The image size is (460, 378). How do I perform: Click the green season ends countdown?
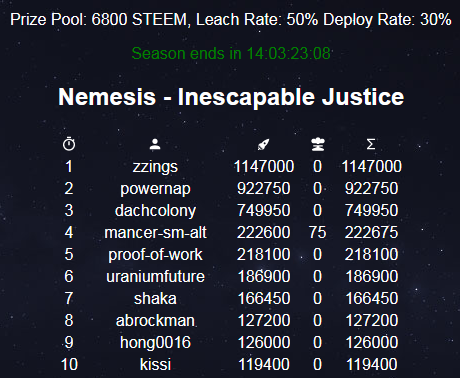tap(231, 53)
